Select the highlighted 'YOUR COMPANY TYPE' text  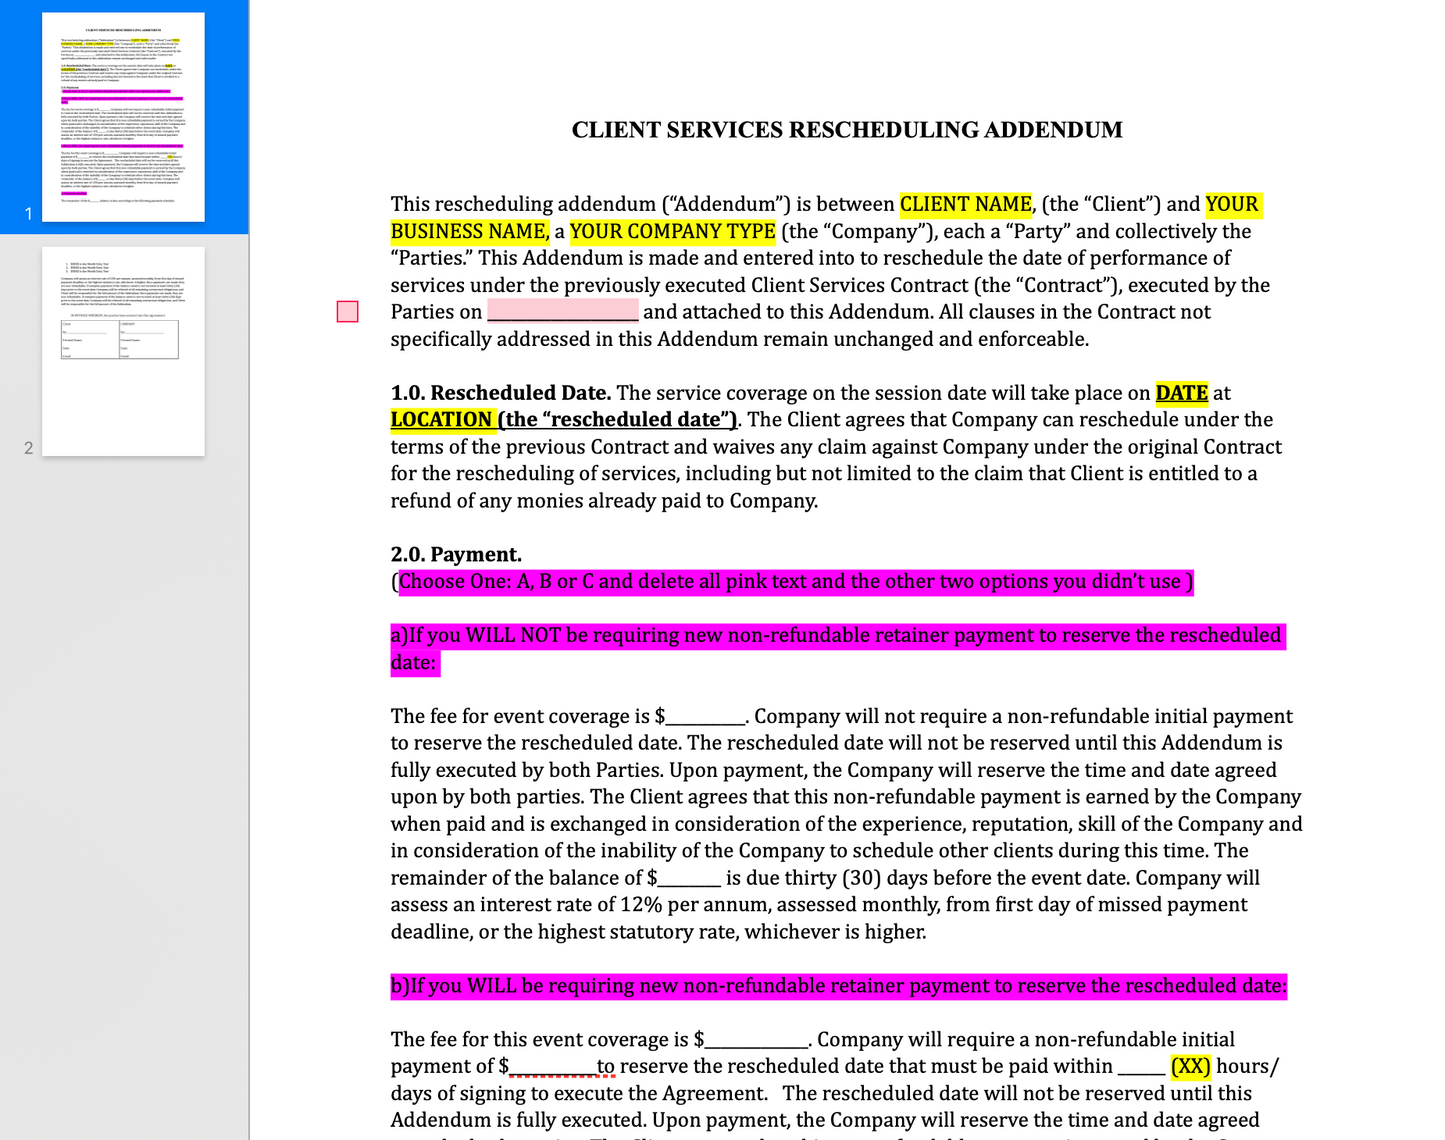[672, 232]
